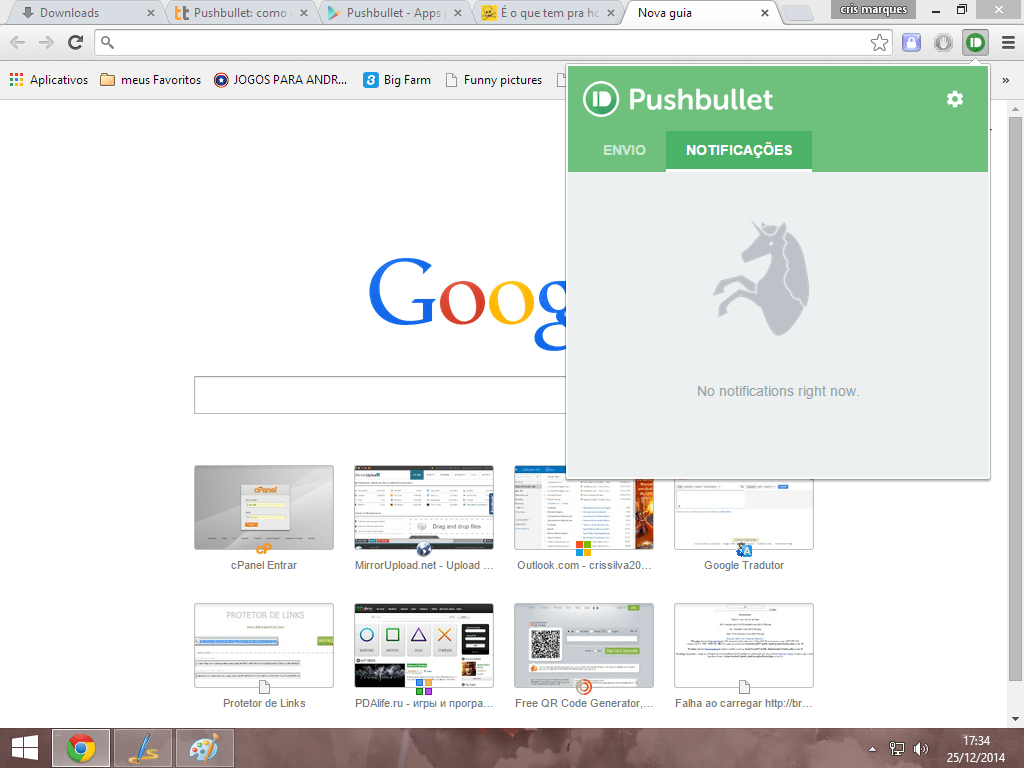This screenshot has width=1024, height=768.
Task: Click the page vertical scrollbar
Action: (x=1015, y=398)
